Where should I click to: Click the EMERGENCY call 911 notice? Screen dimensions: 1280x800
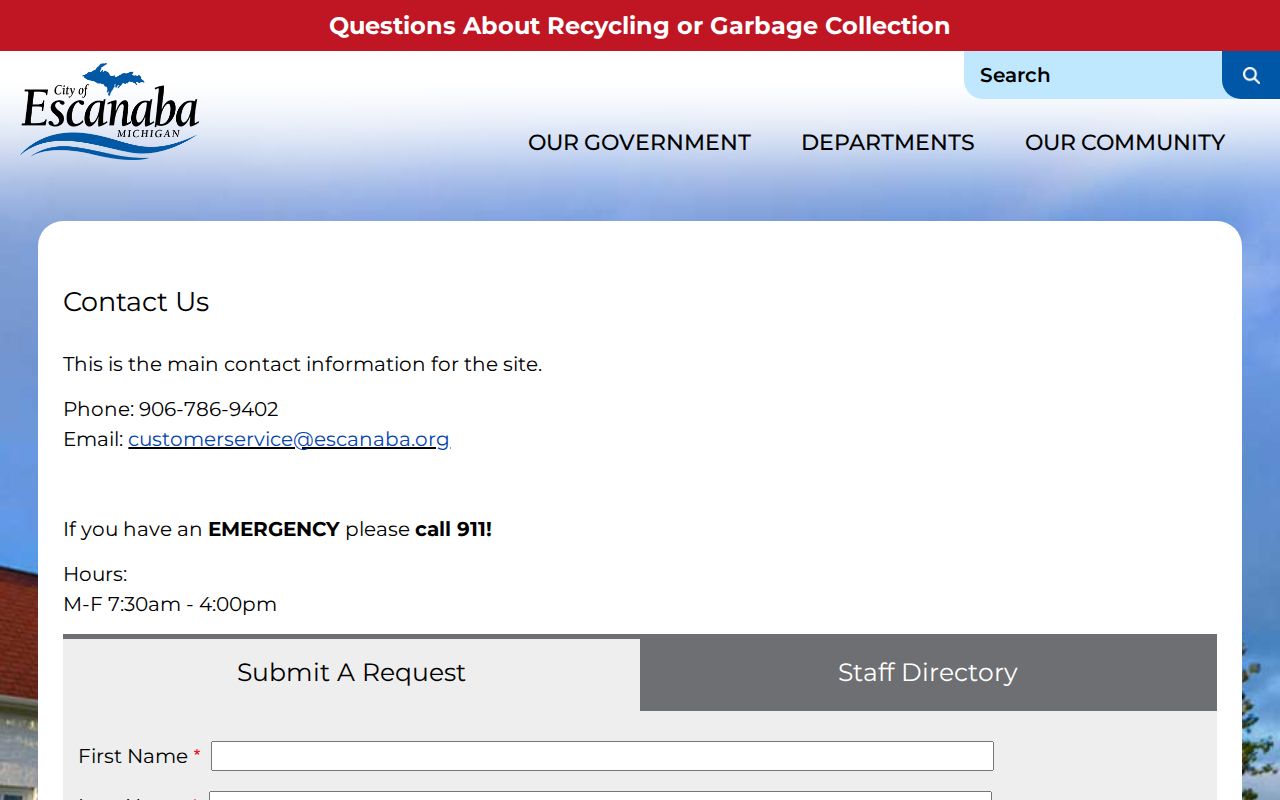pyautogui.click(x=277, y=529)
